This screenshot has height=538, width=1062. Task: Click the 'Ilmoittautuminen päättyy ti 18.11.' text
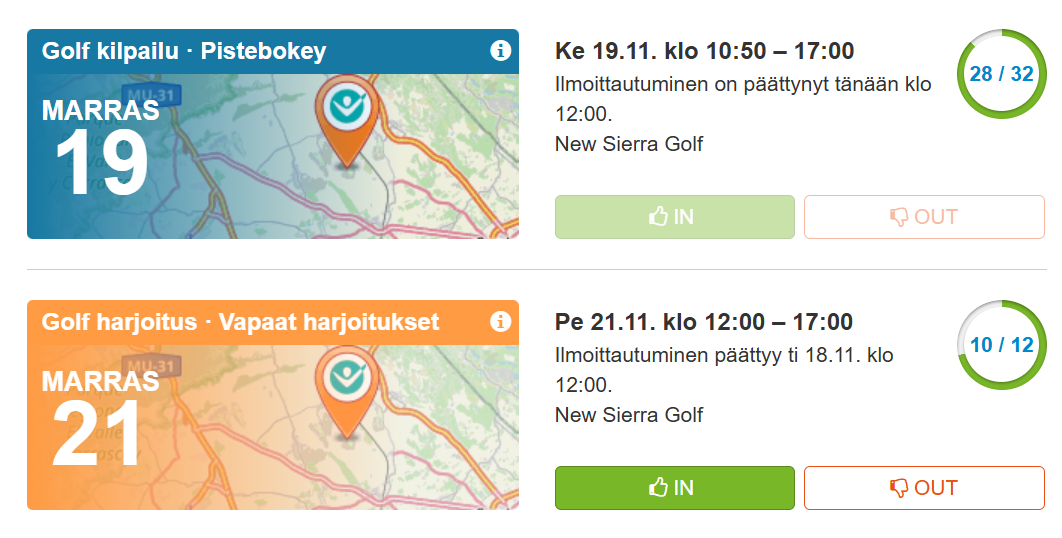click(724, 369)
